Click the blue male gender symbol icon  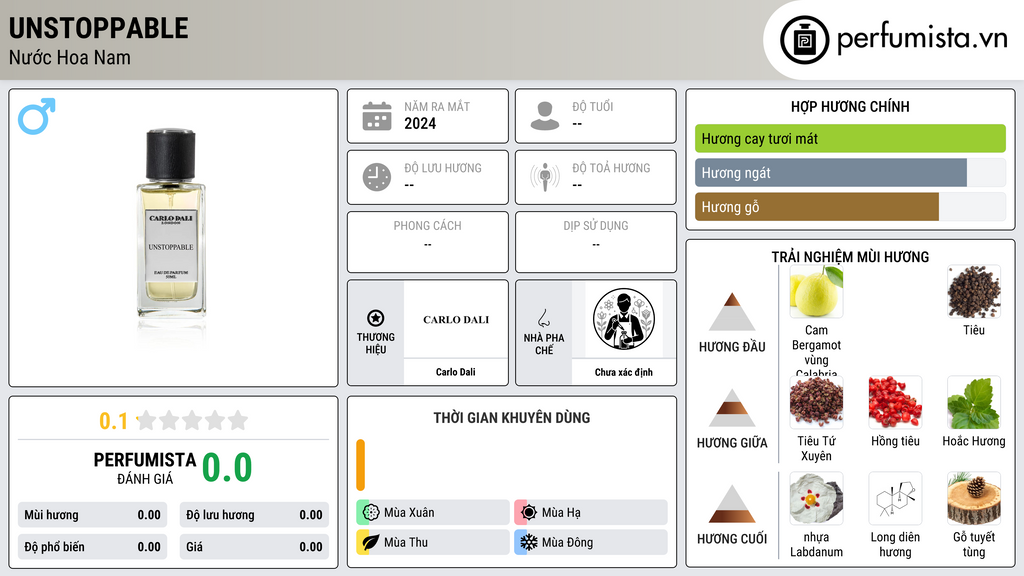[37, 116]
